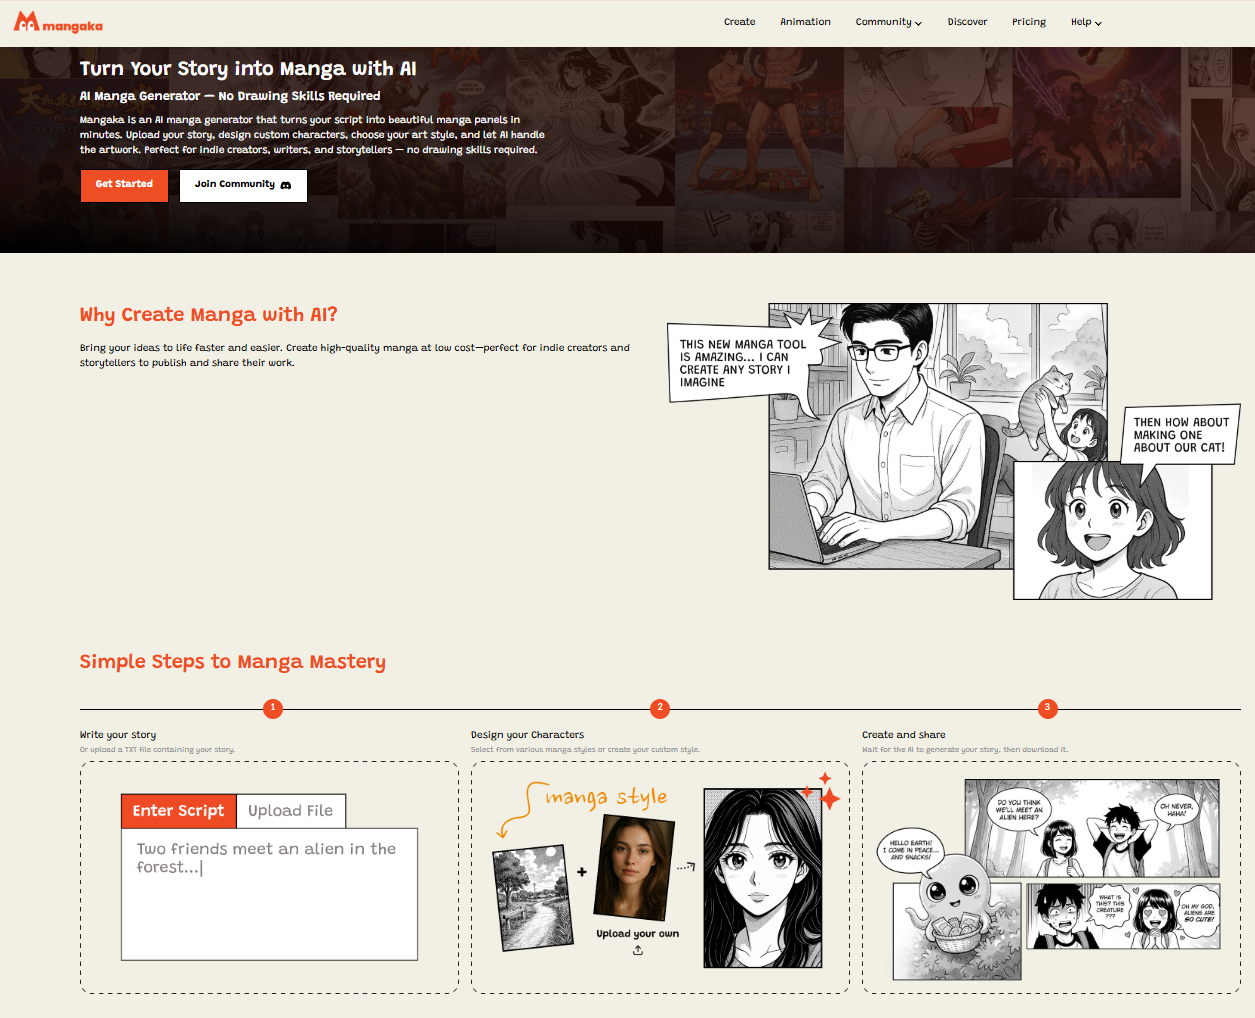Open the Pricing page link
Viewport: 1255px width, 1018px height.
[x=1028, y=22]
